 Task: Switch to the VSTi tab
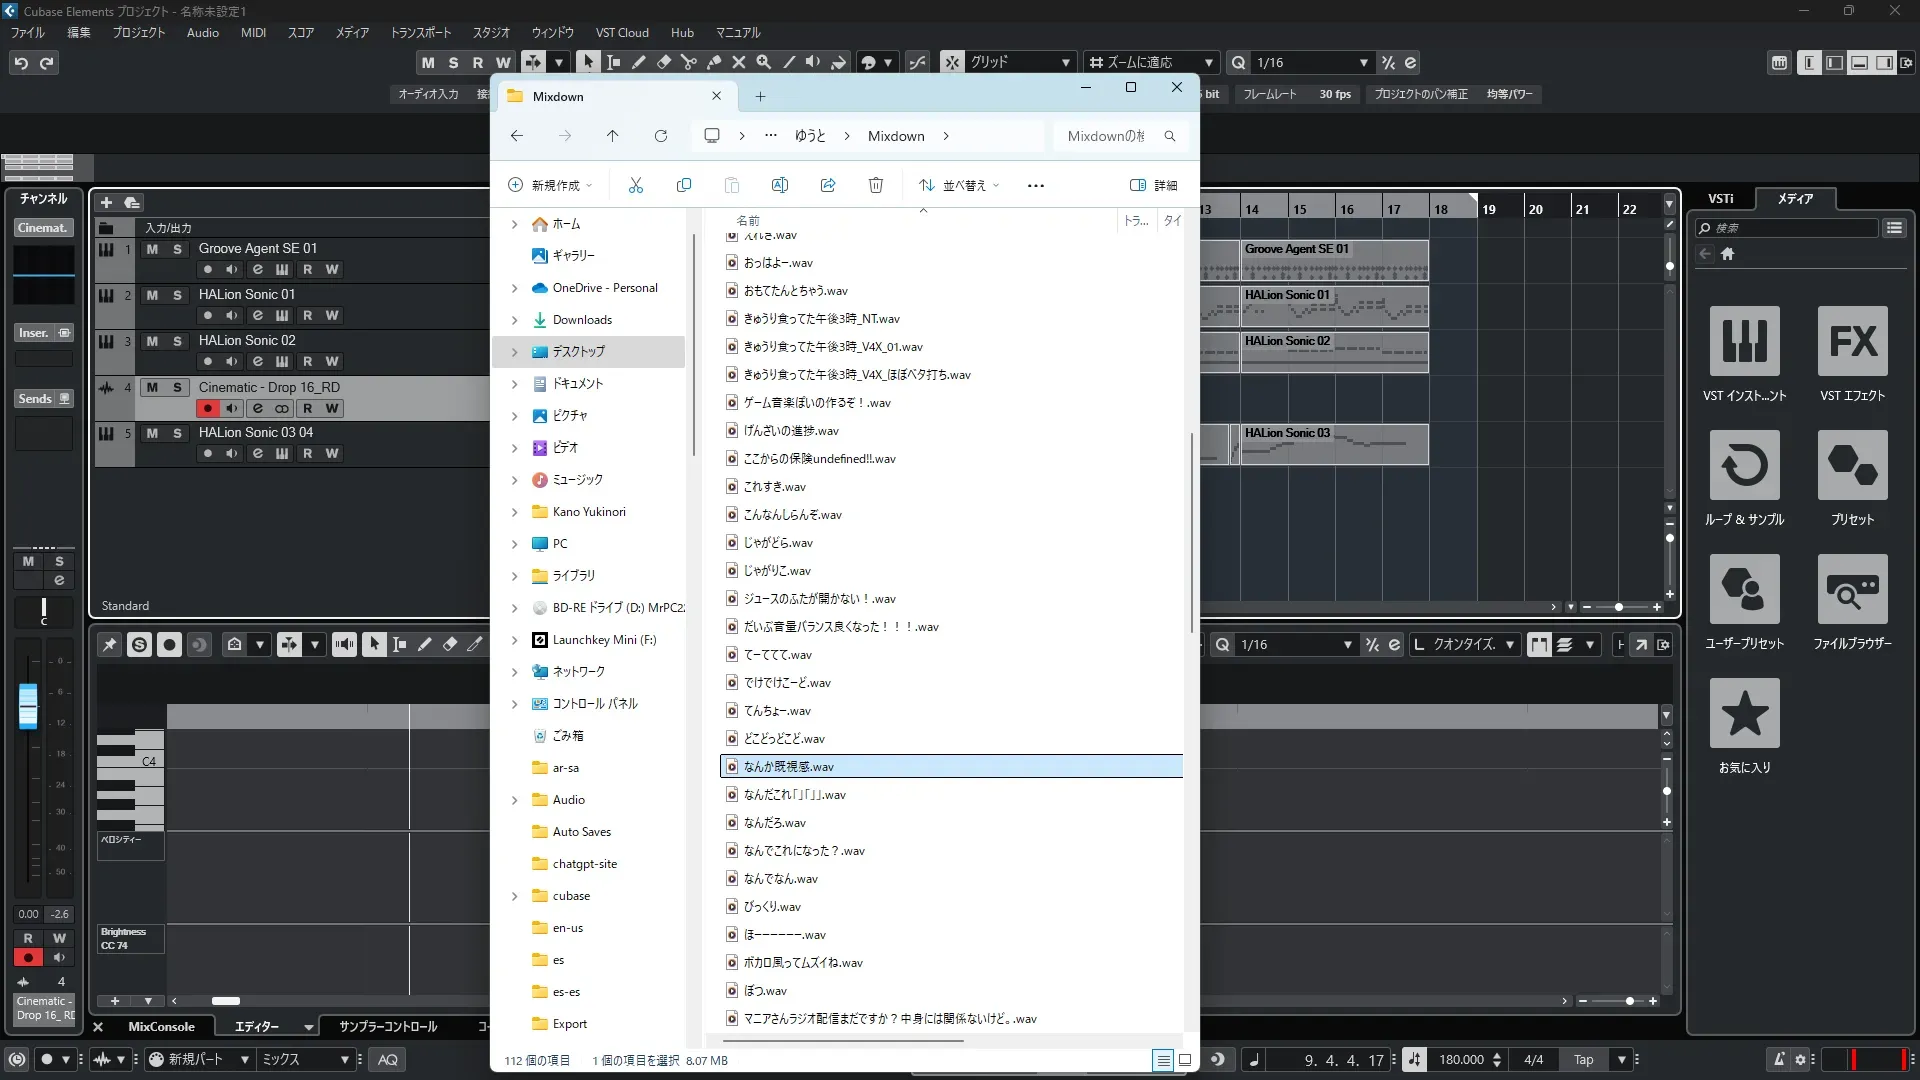(x=1720, y=198)
